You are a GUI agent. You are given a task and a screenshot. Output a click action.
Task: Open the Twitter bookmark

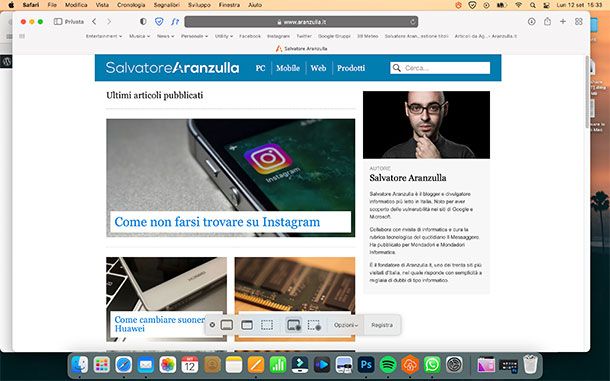point(304,36)
